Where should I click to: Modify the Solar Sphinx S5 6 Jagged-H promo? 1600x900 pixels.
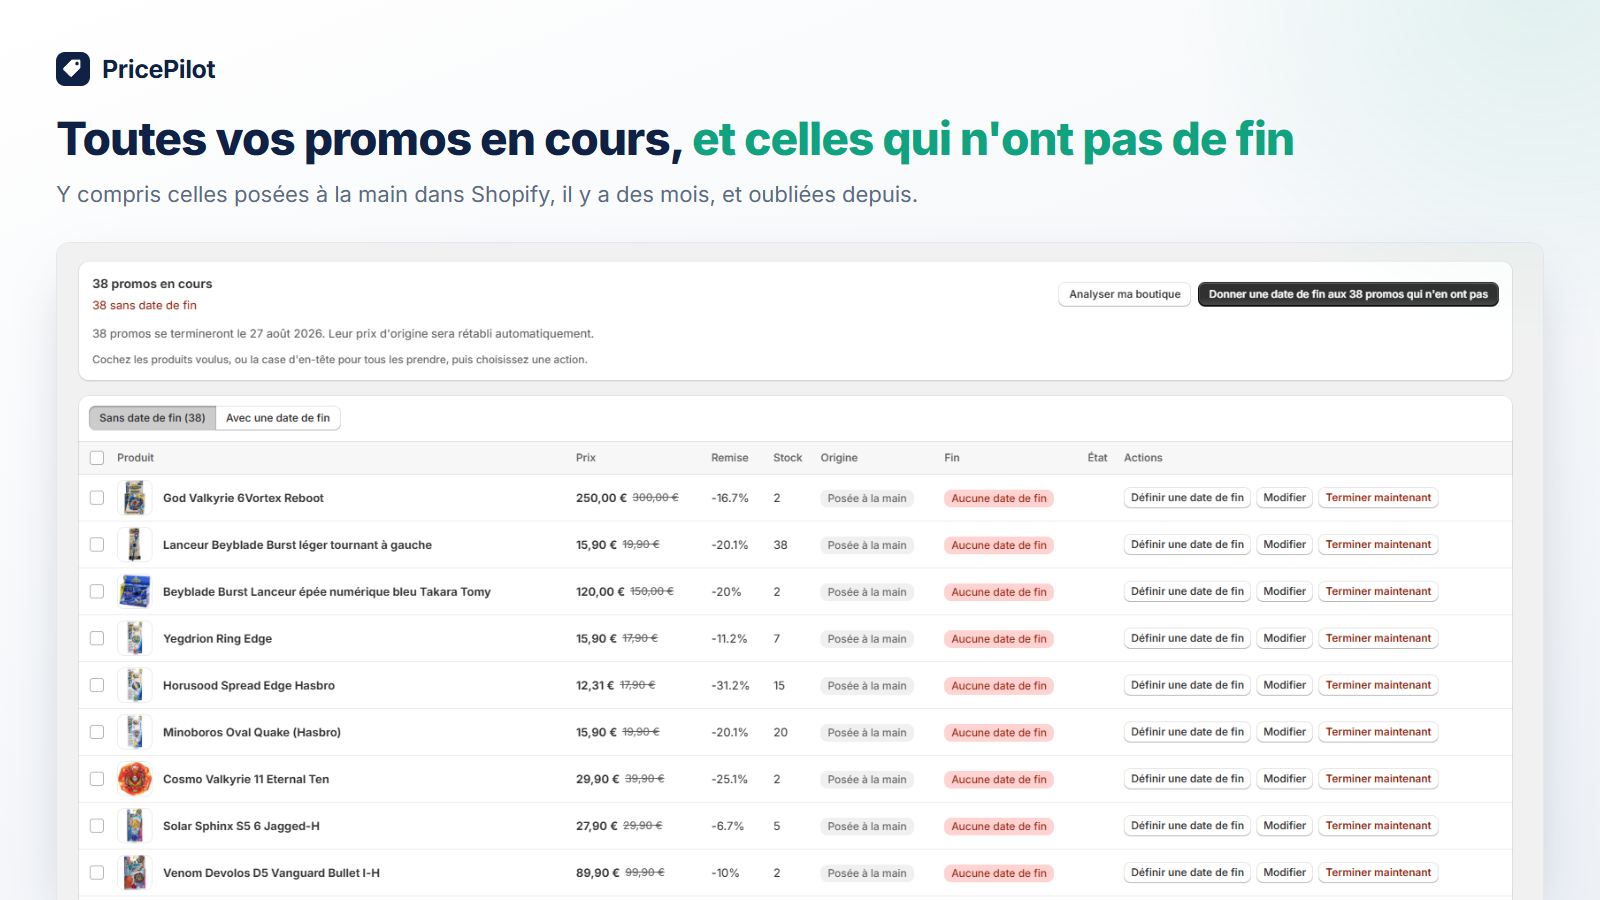click(x=1284, y=826)
